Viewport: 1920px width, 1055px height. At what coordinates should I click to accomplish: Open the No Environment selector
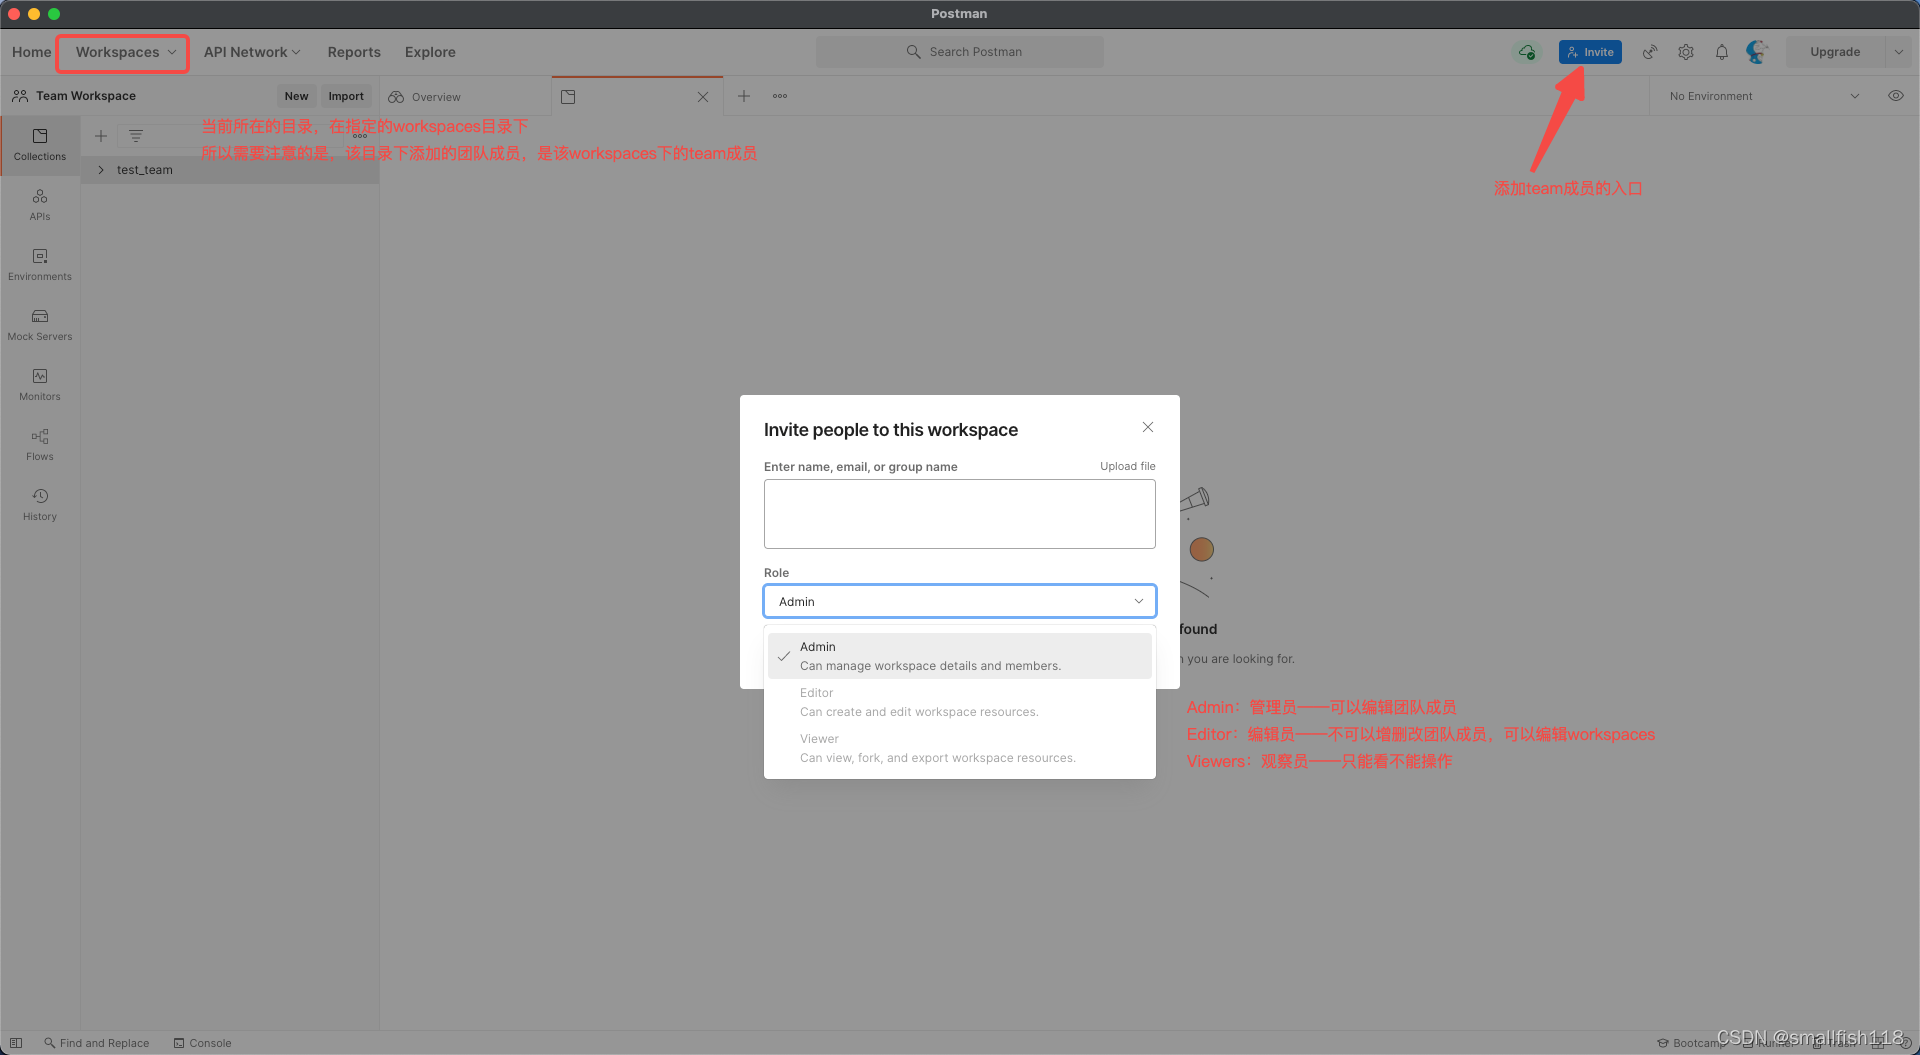coord(1764,96)
